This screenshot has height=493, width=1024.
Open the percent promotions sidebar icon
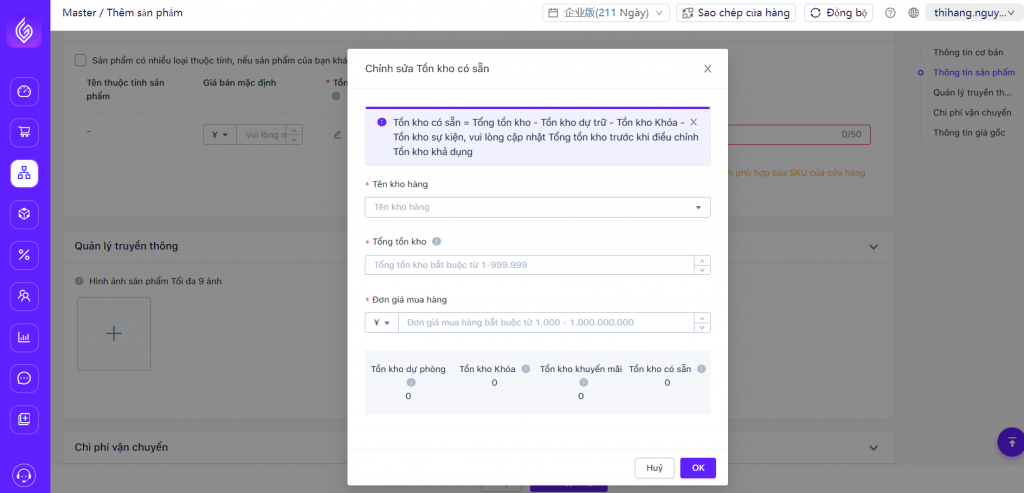(x=24, y=255)
